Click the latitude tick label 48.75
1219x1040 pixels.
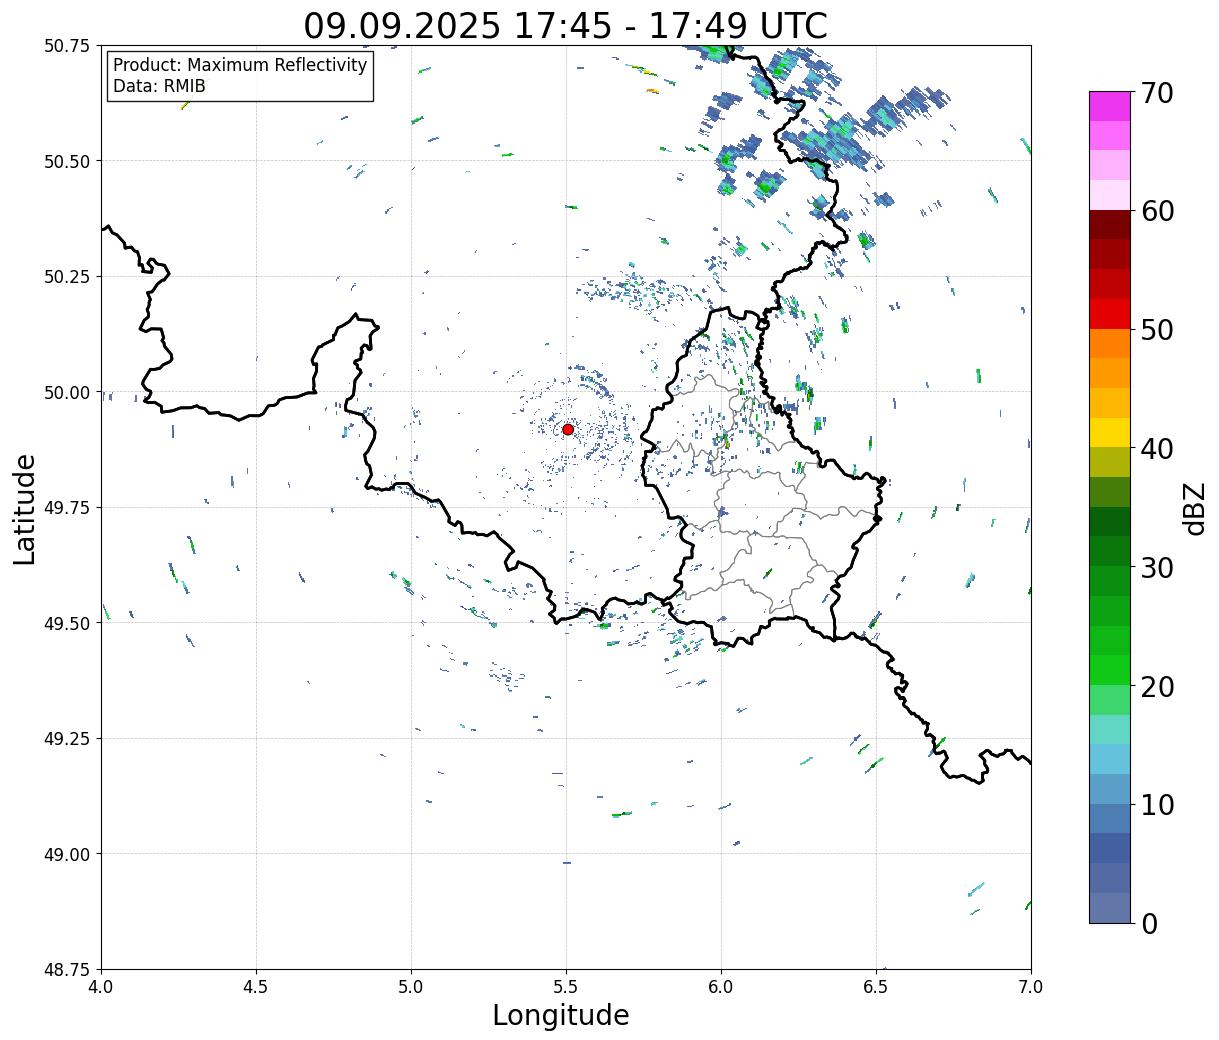click(67, 970)
